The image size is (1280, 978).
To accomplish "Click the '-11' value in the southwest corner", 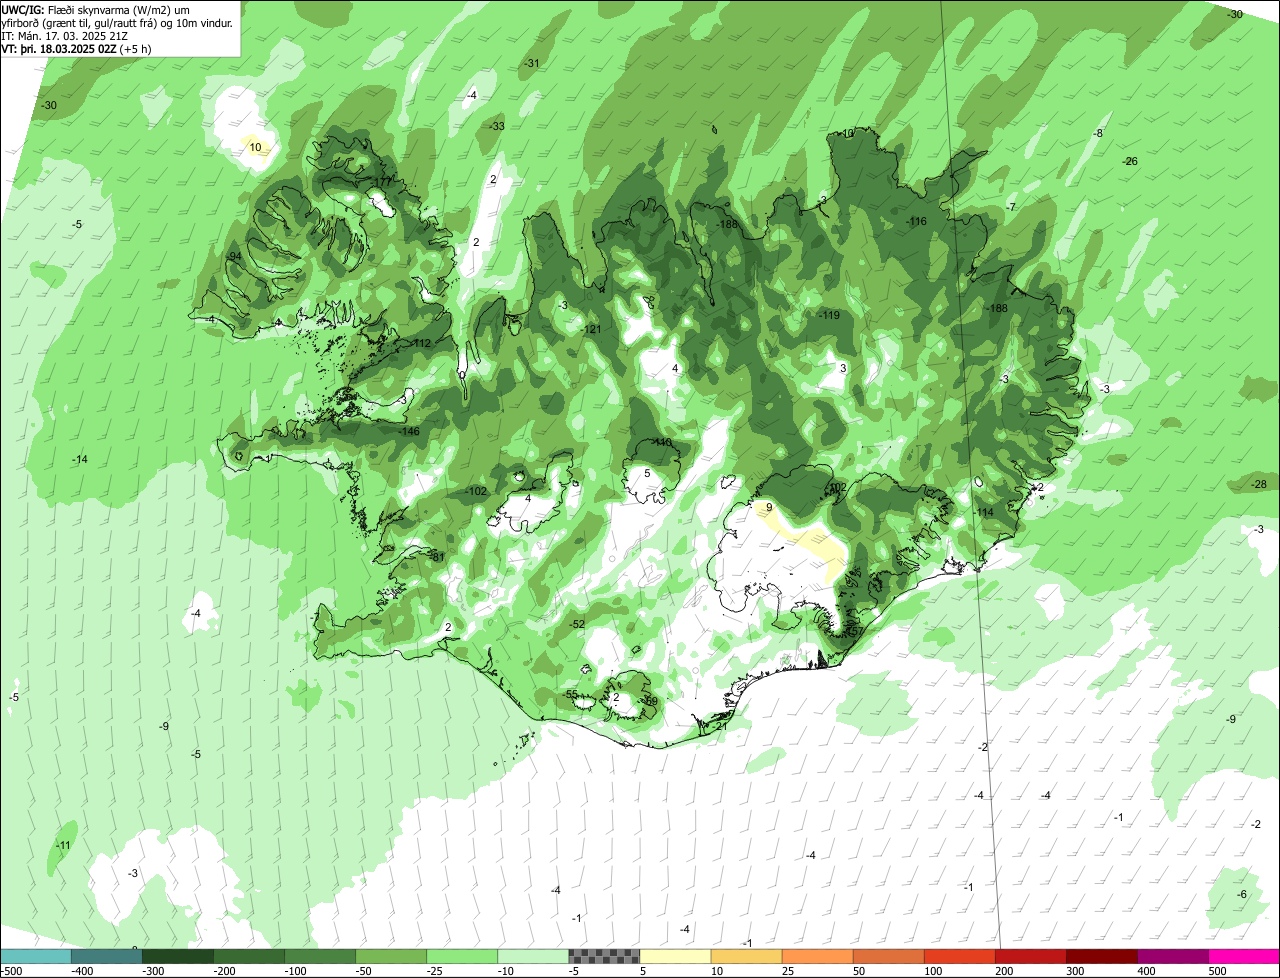I will [x=63, y=845].
